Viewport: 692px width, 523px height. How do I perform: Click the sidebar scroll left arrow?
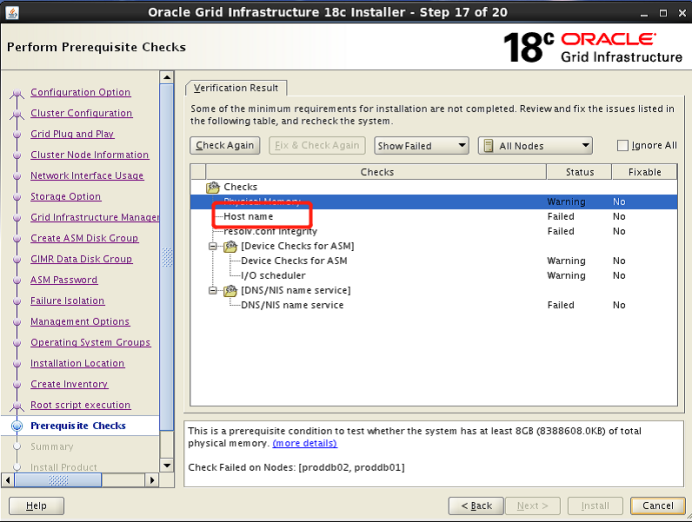8,480
